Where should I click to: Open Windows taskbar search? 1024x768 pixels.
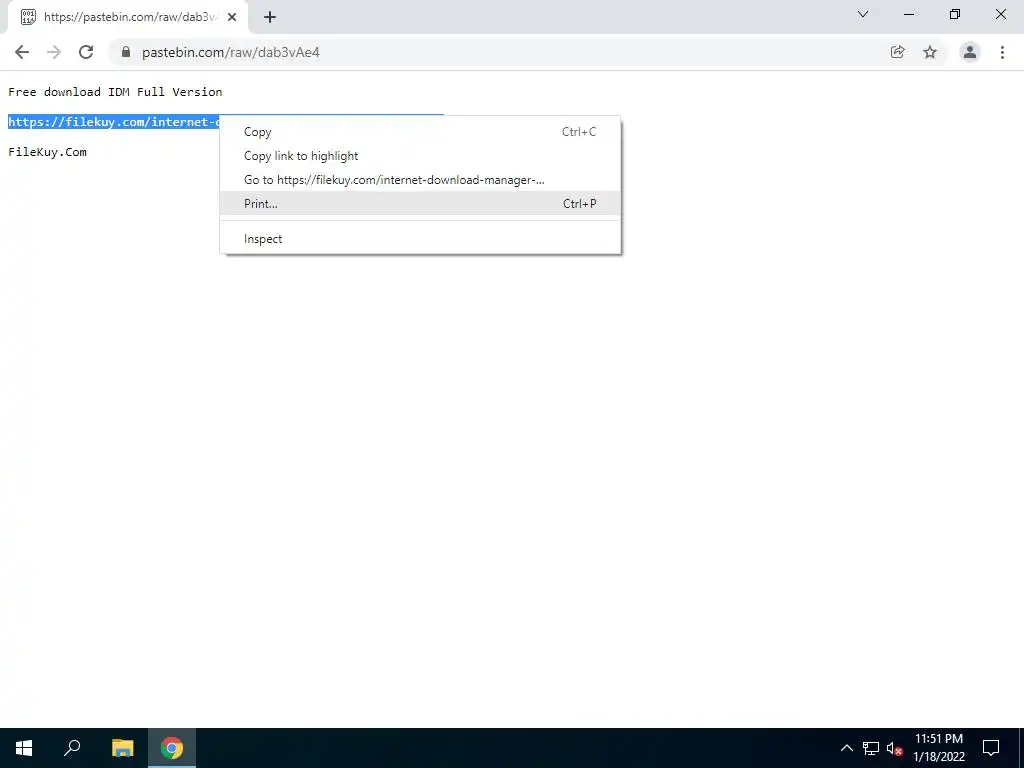72,748
